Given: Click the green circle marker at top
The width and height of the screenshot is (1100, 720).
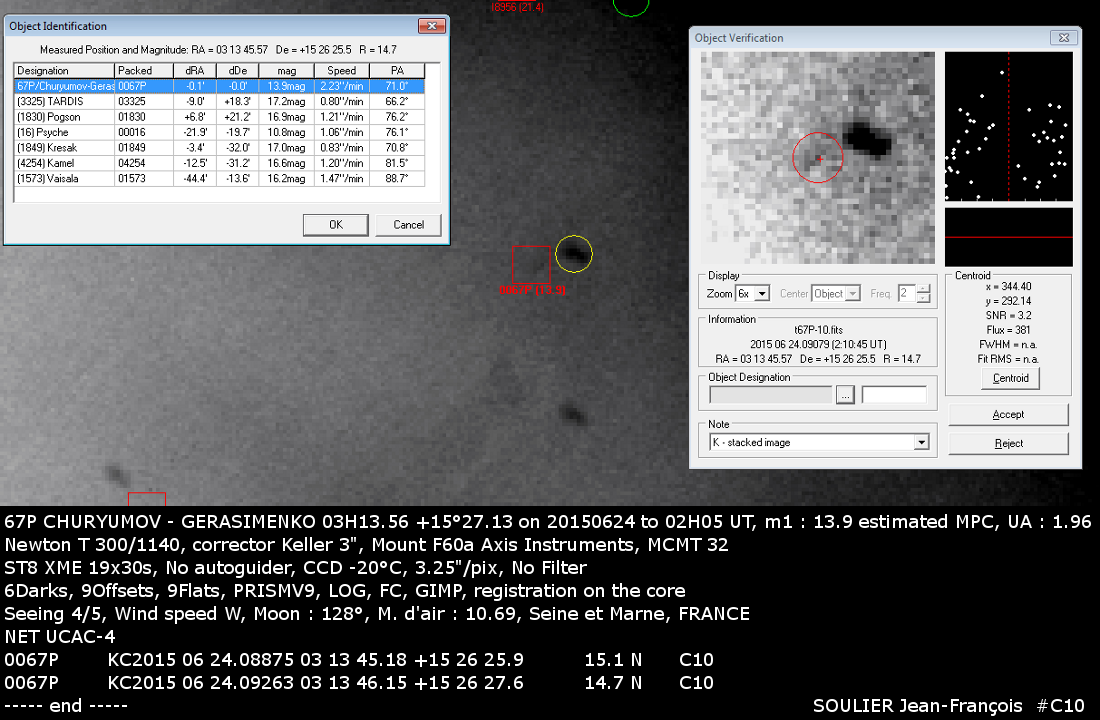Looking at the screenshot, I should click(631, 5).
